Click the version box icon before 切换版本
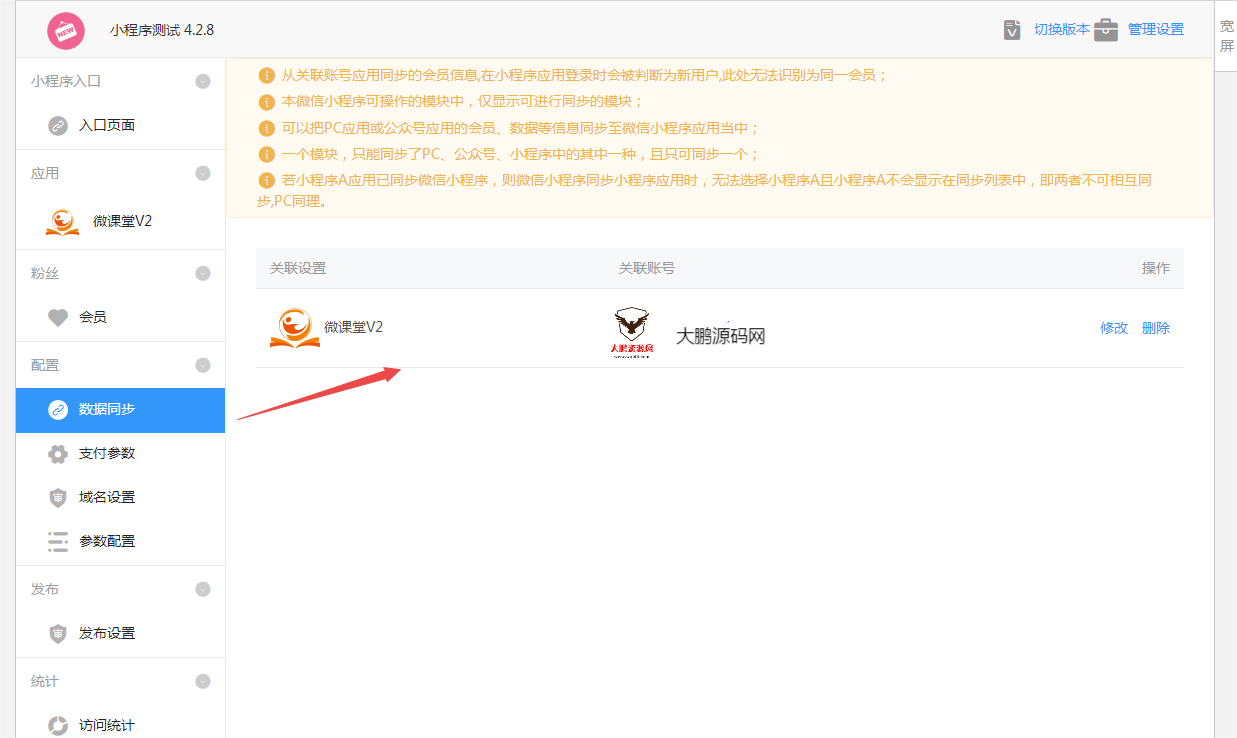This screenshot has height=738, width=1237. 1012,29
